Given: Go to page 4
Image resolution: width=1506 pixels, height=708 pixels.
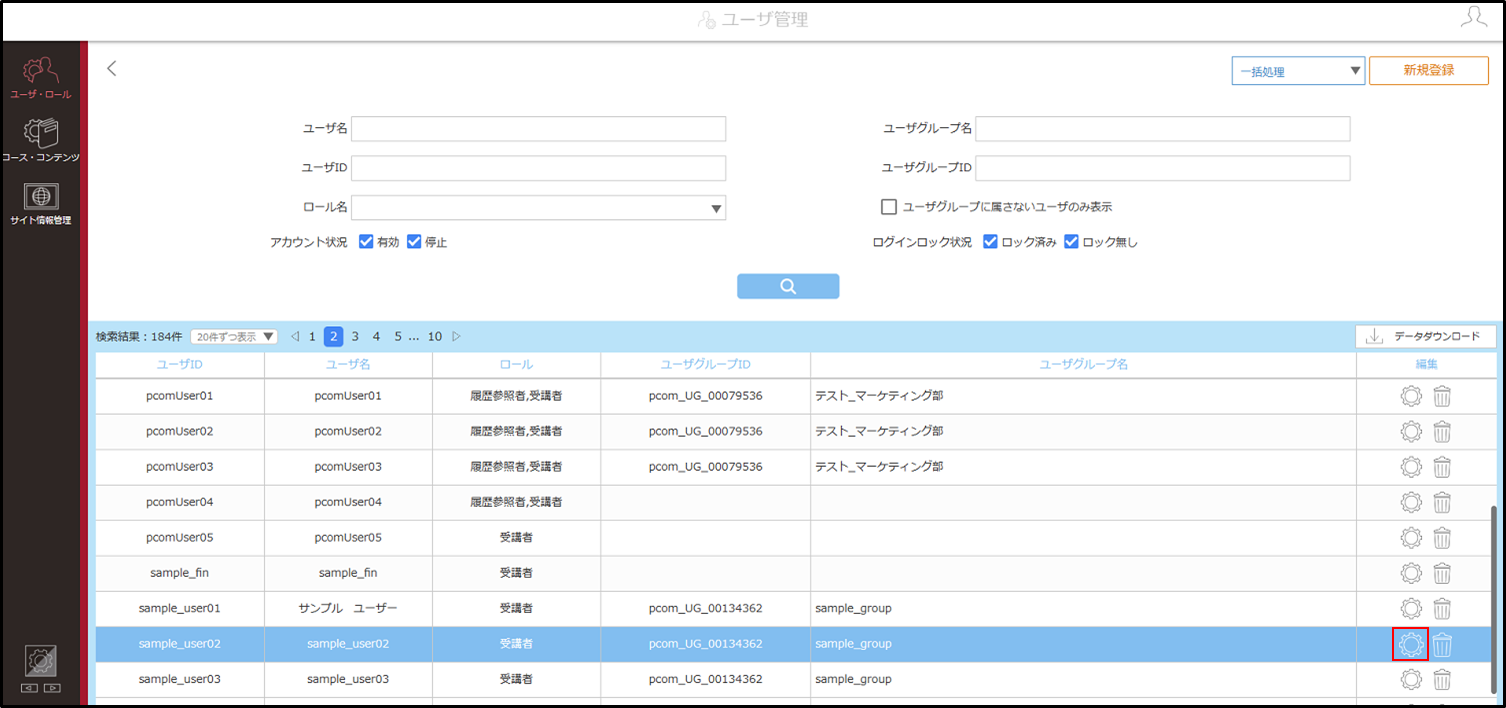Looking at the screenshot, I should (x=376, y=337).
